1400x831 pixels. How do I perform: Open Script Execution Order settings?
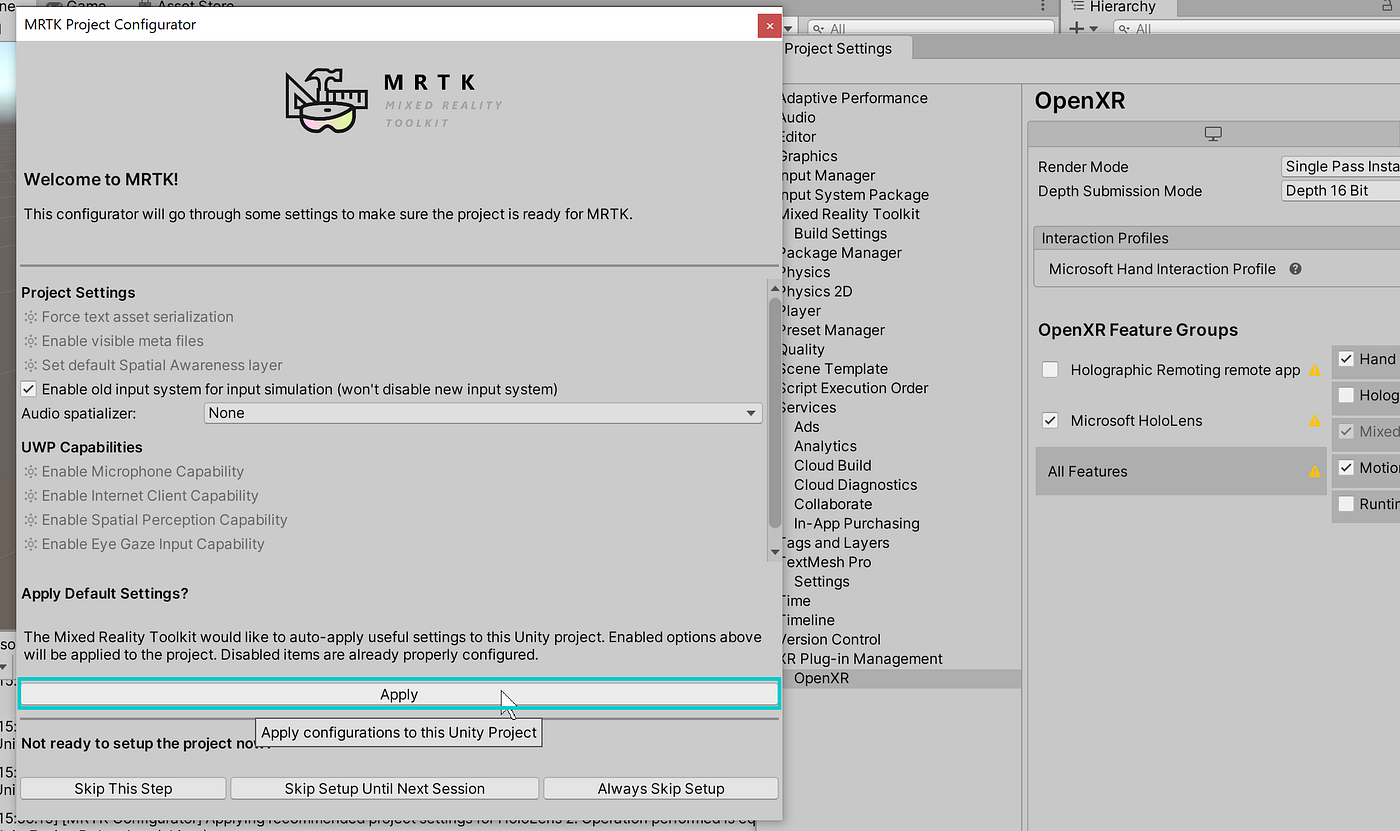tap(855, 388)
